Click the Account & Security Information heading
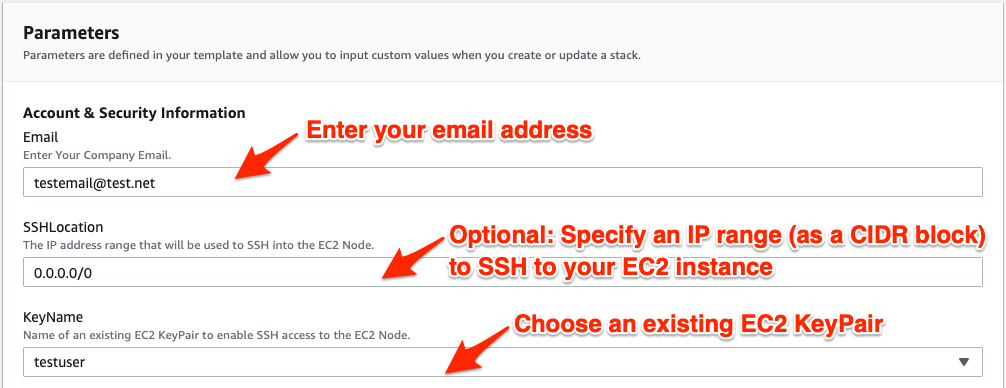 134,114
